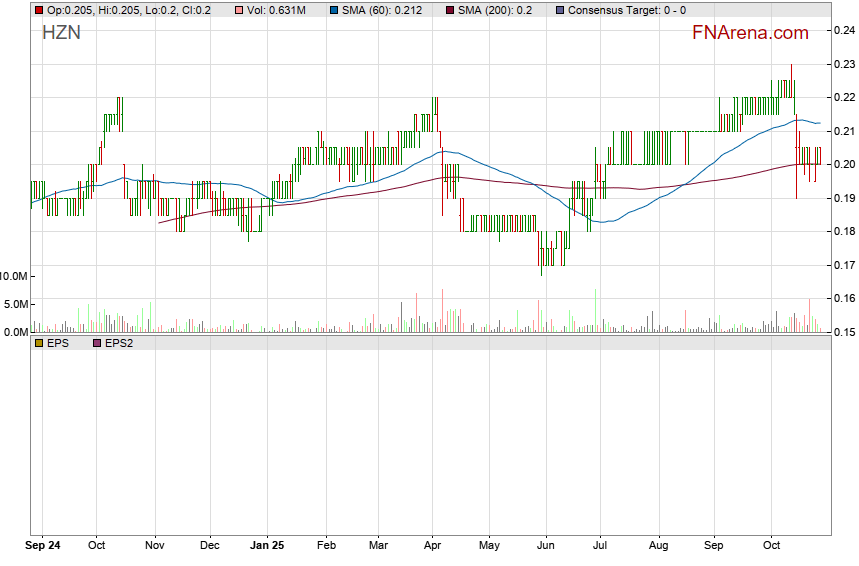859x566 pixels.
Task: Click the red price OHLC legend swatch
Action: click(x=38, y=10)
